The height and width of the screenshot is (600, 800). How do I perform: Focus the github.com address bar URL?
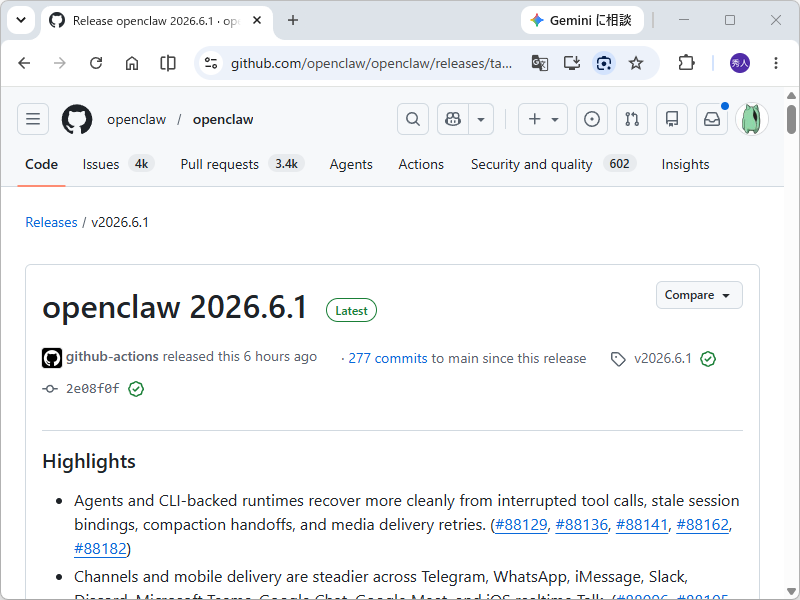coord(371,63)
